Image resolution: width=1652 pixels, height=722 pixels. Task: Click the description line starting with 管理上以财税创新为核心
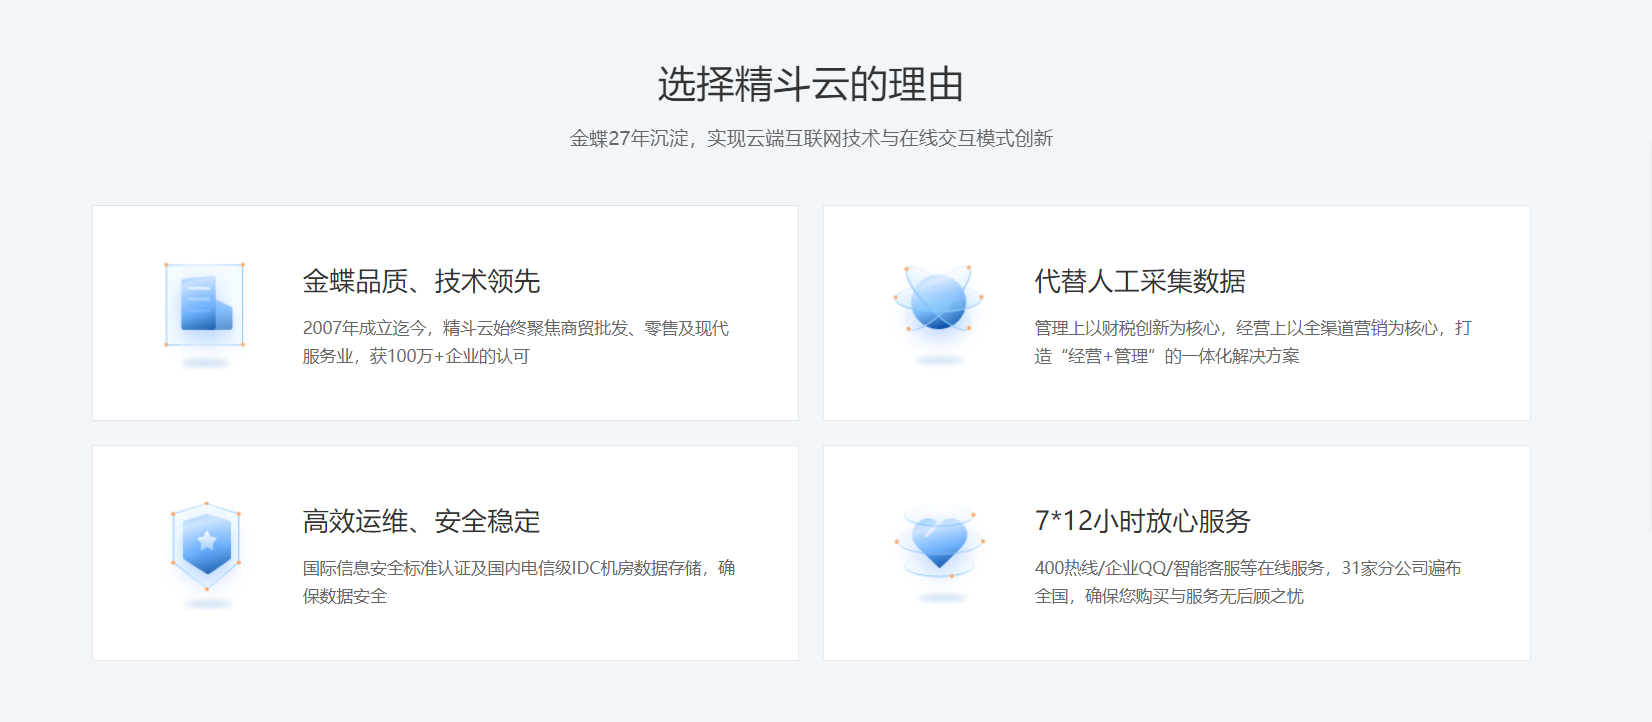pyautogui.click(x=1252, y=328)
